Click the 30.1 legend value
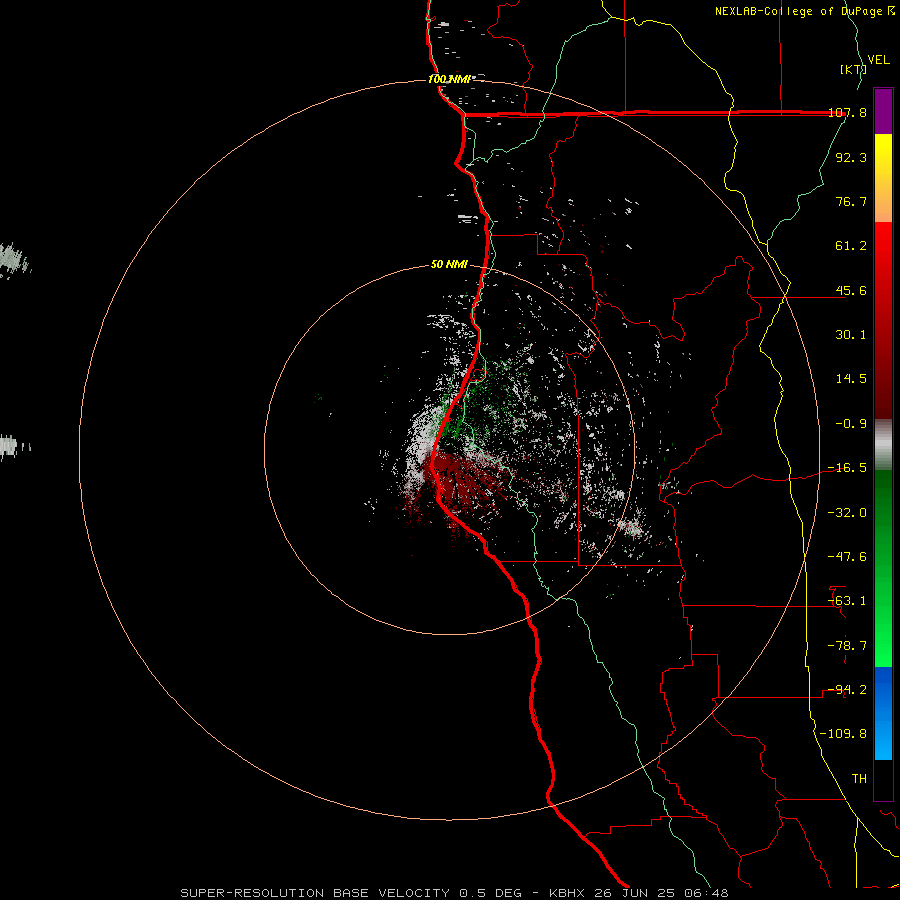Image resolution: width=900 pixels, height=900 pixels. tap(851, 335)
